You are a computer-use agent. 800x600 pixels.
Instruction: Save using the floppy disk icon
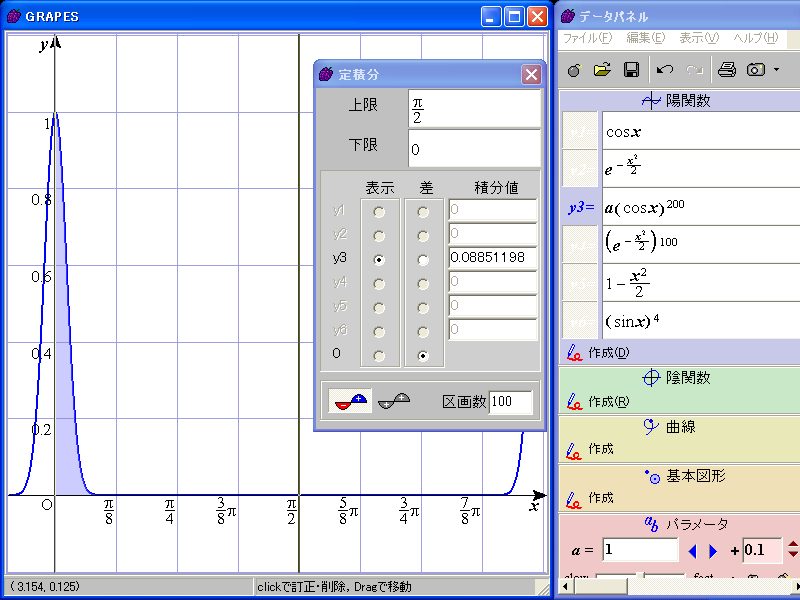tap(631, 70)
